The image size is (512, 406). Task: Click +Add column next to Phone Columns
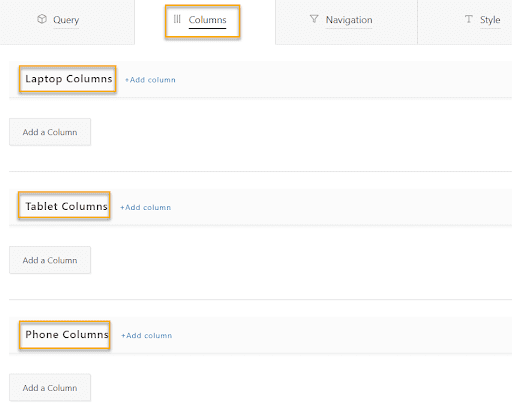[146, 335]
